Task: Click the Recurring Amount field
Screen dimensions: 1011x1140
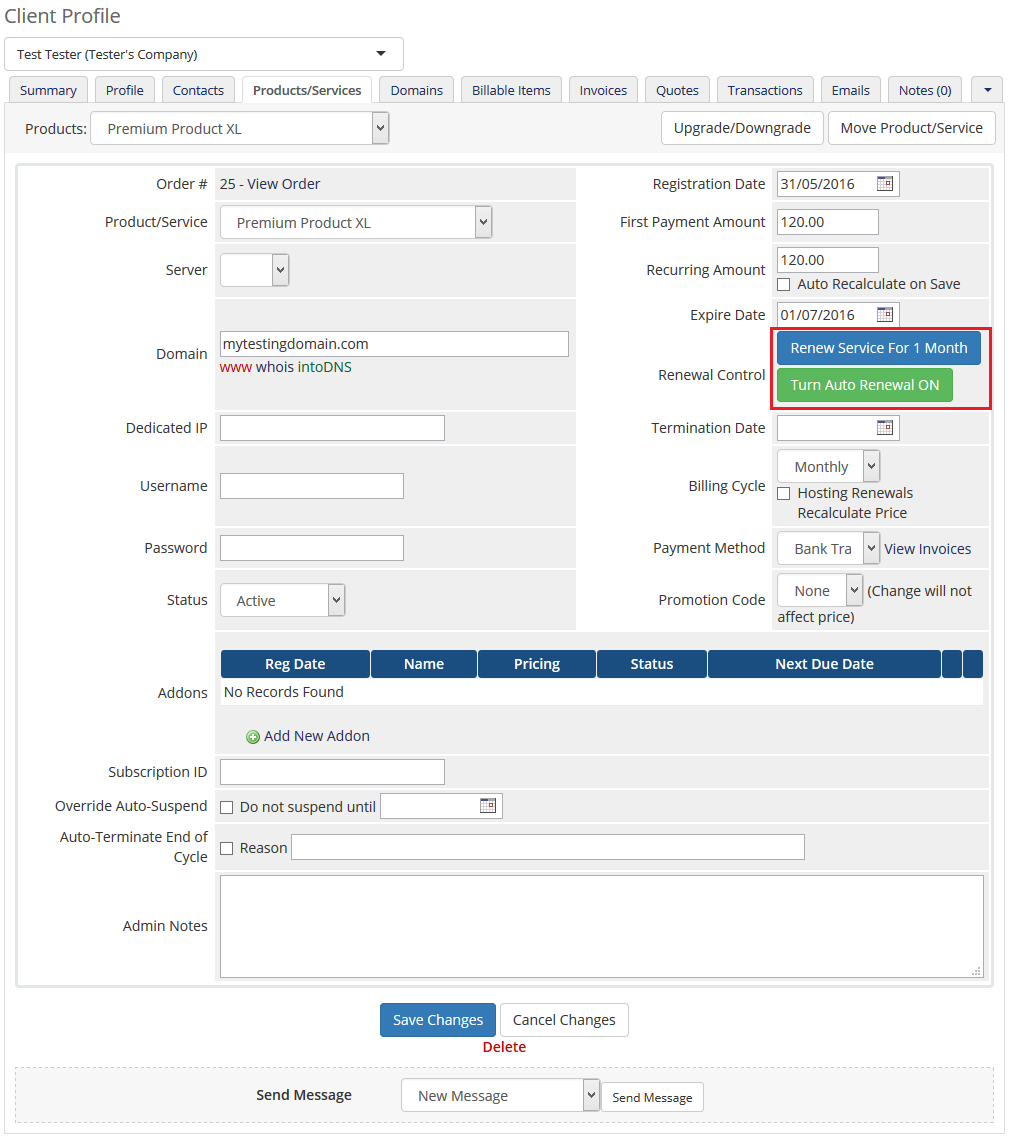Action: tap(828, 260)
